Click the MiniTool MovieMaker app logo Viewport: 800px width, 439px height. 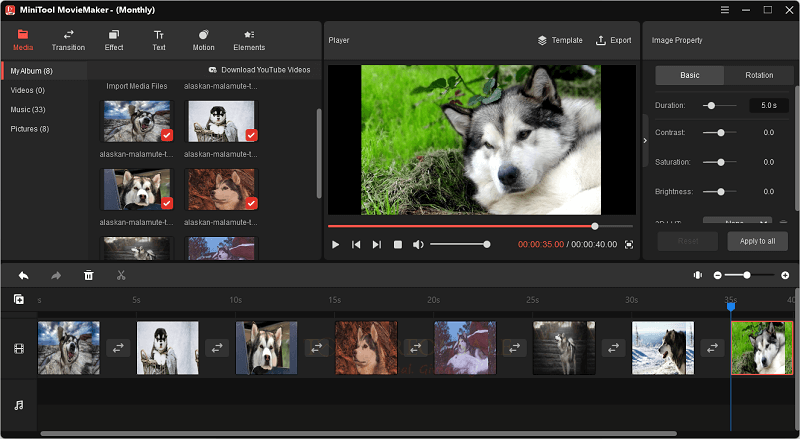[10, 10]
